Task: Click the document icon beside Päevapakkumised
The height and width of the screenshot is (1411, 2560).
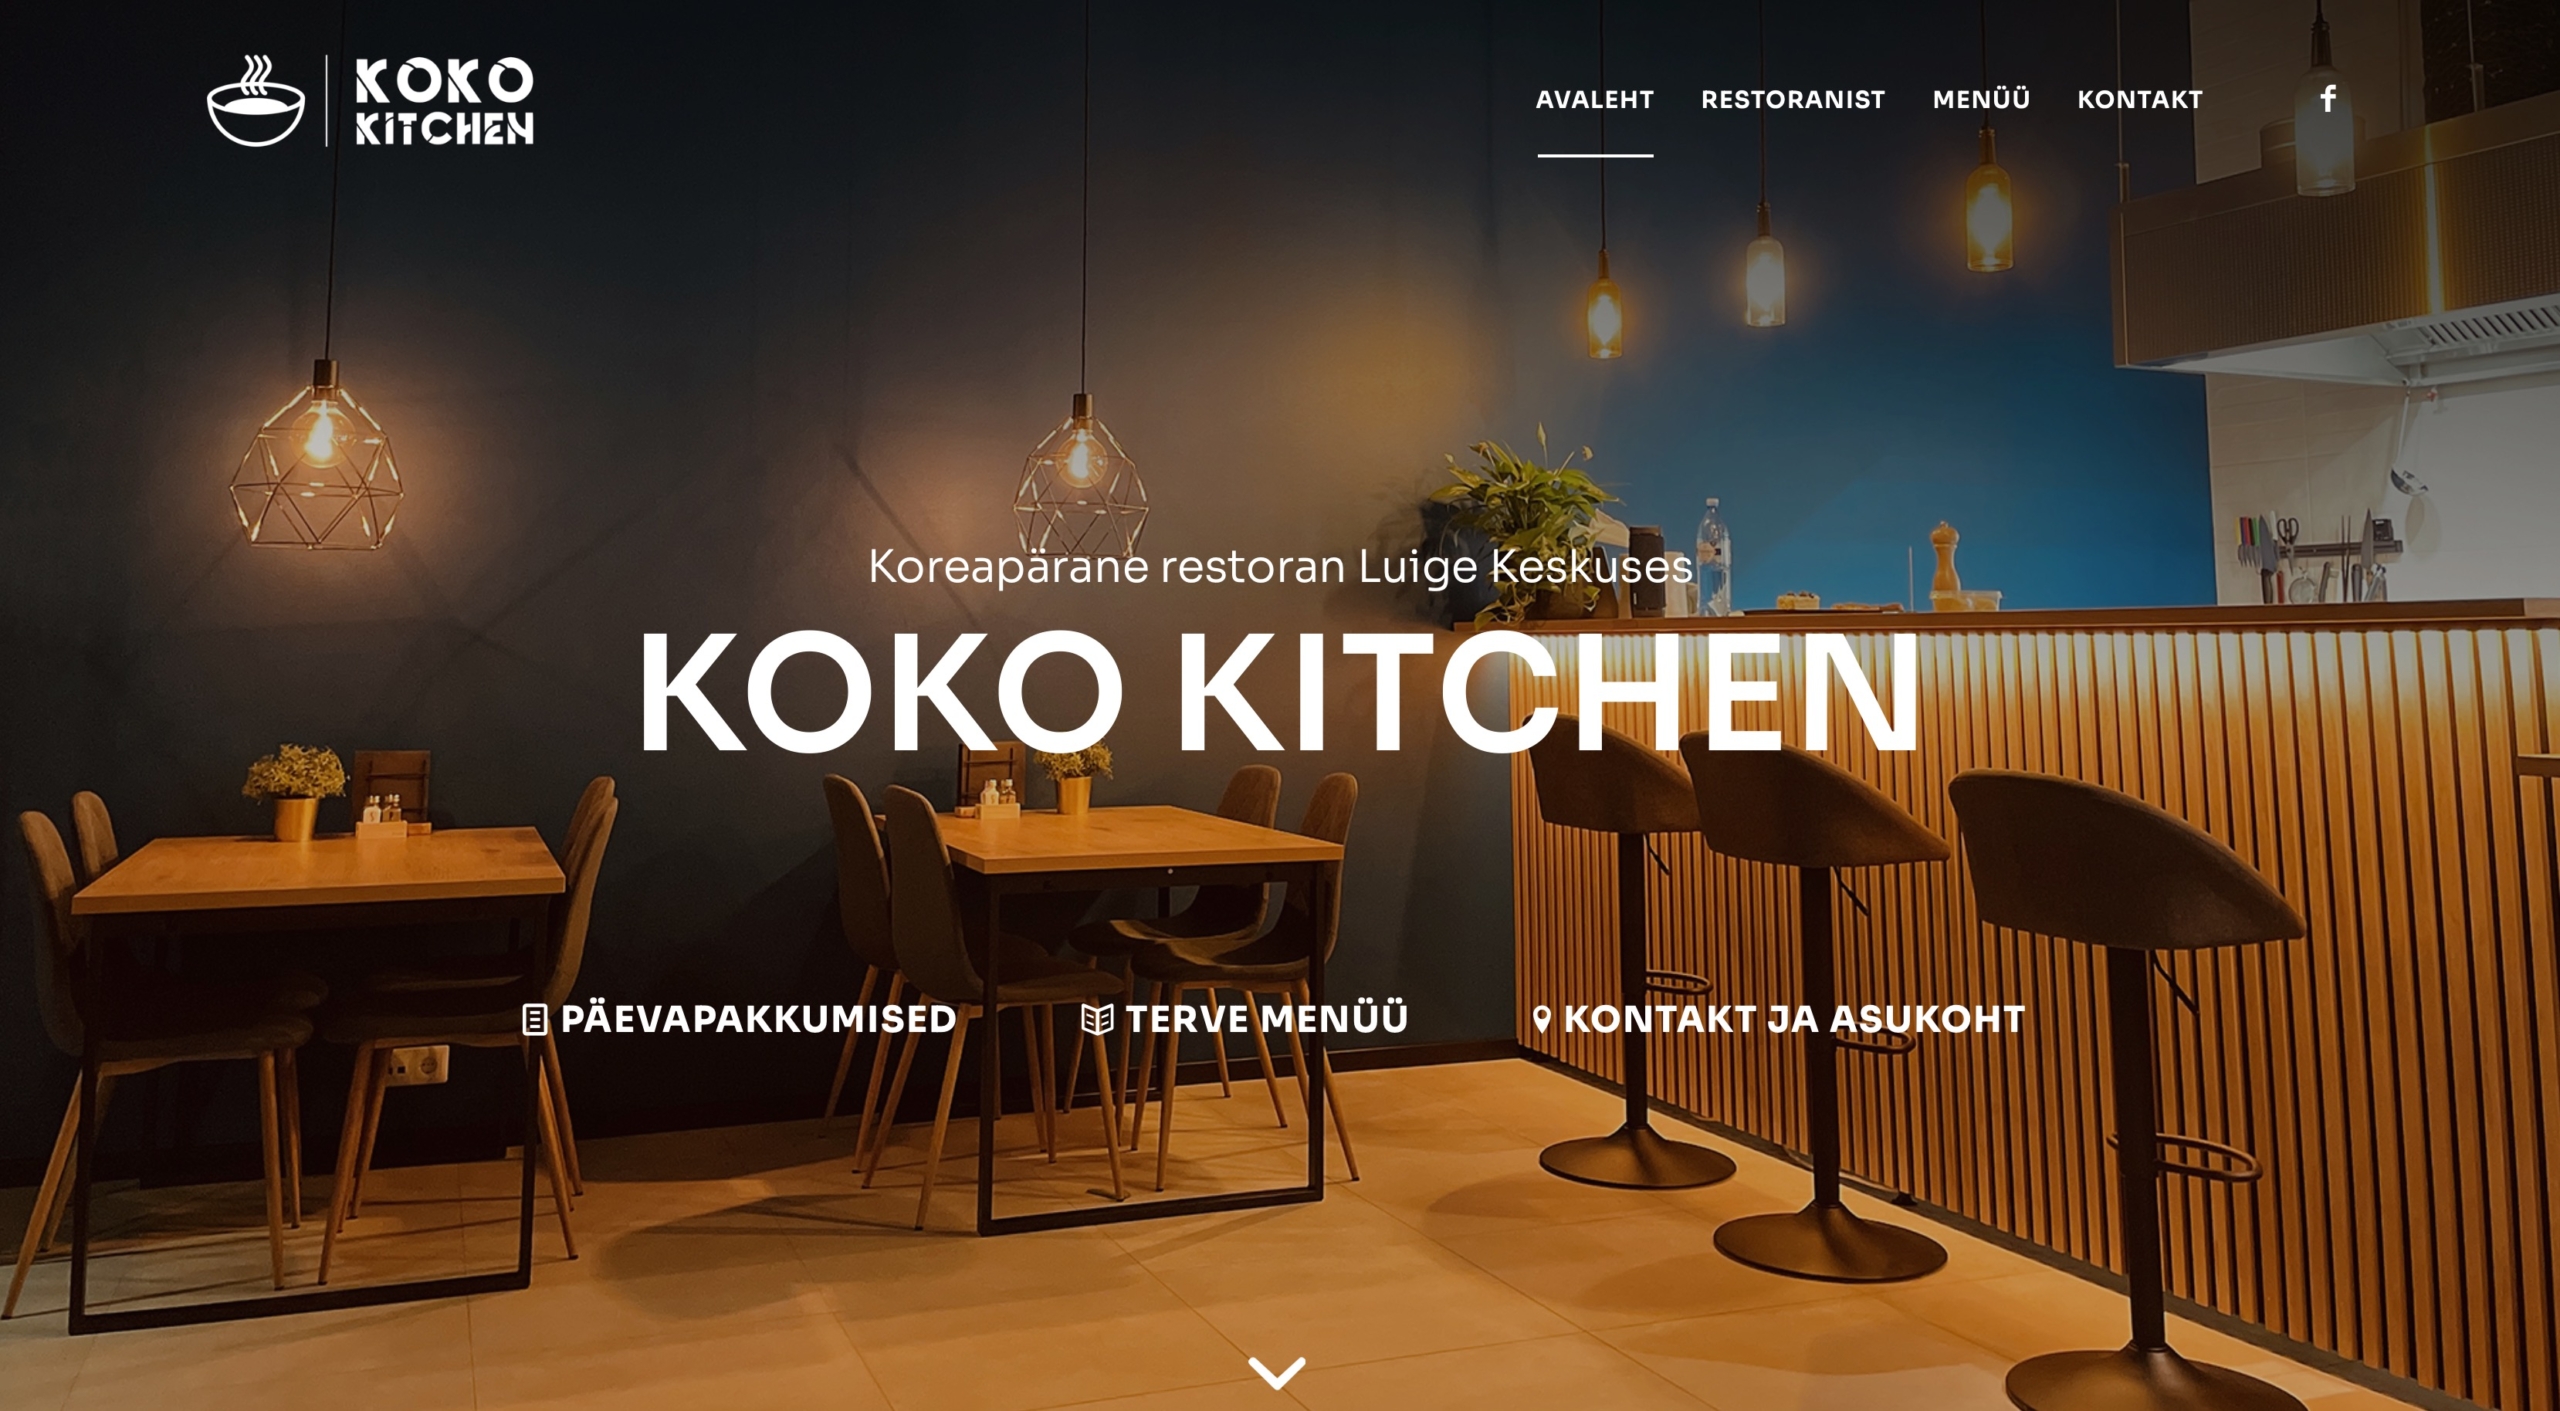Action: 535,1019
